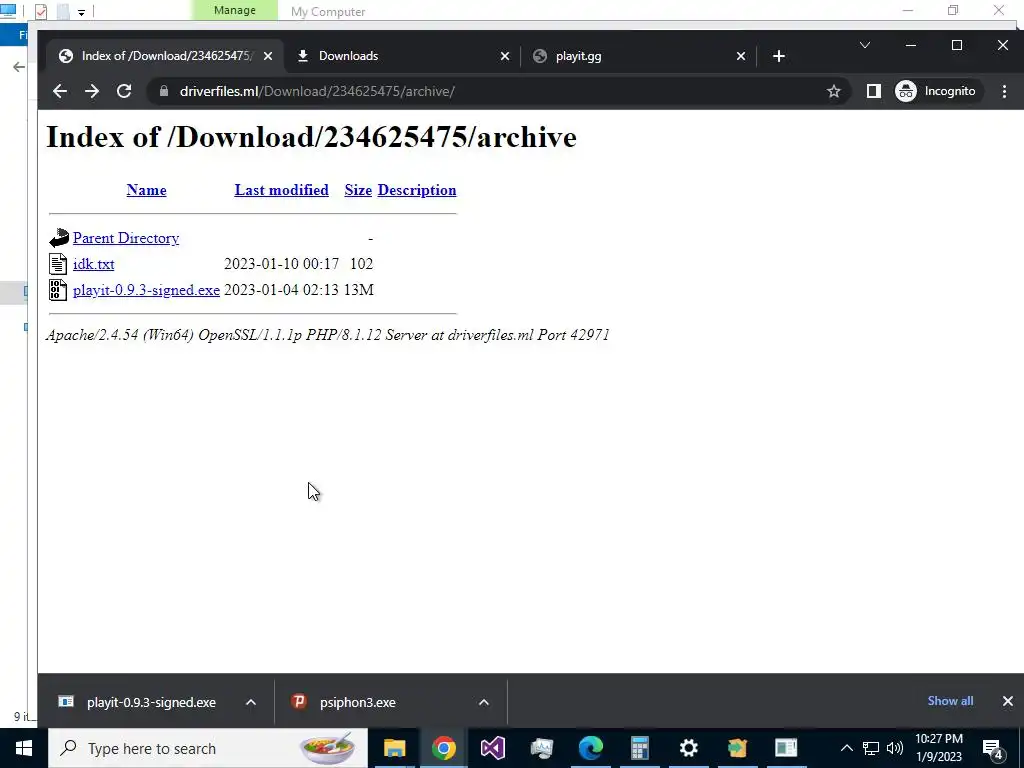Switch to the playit.gg tab
The height and width of the screenshot is (768, 1024).
pos(639,56)
